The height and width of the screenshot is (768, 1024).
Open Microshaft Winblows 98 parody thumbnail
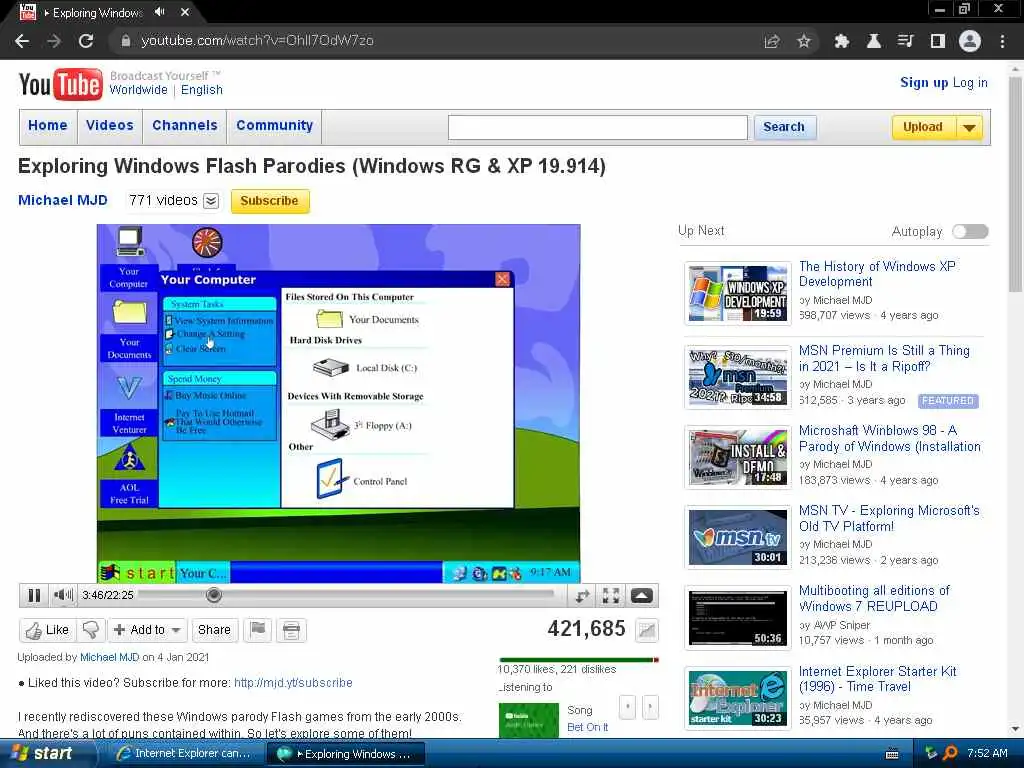738,457
